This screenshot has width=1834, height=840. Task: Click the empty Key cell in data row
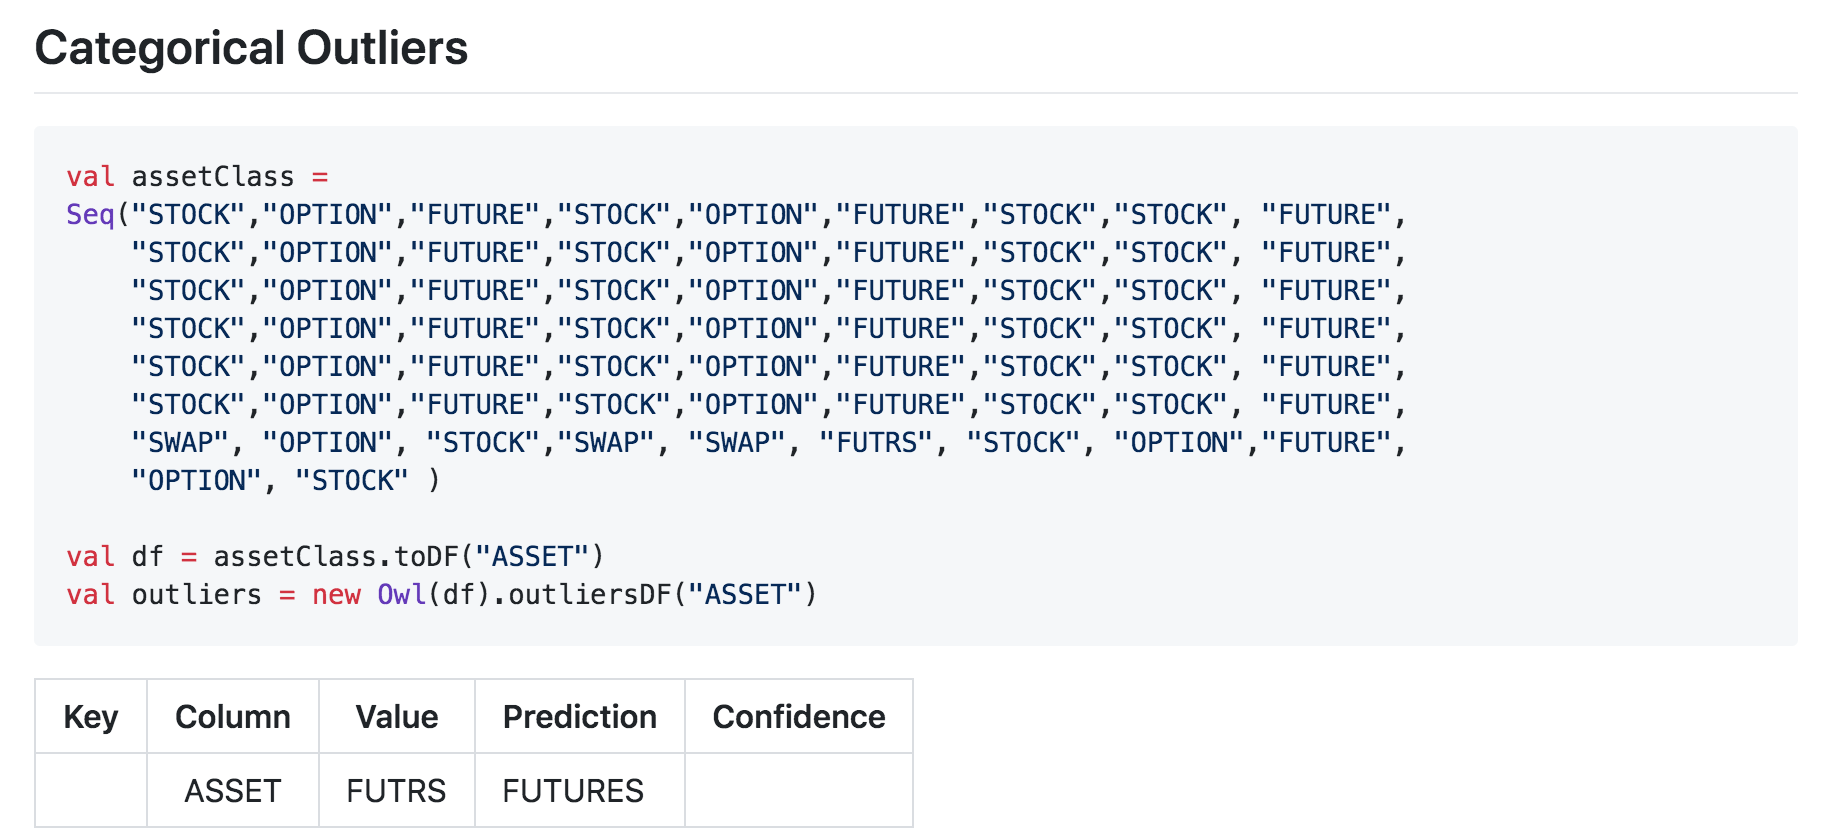tap(91, 791)
